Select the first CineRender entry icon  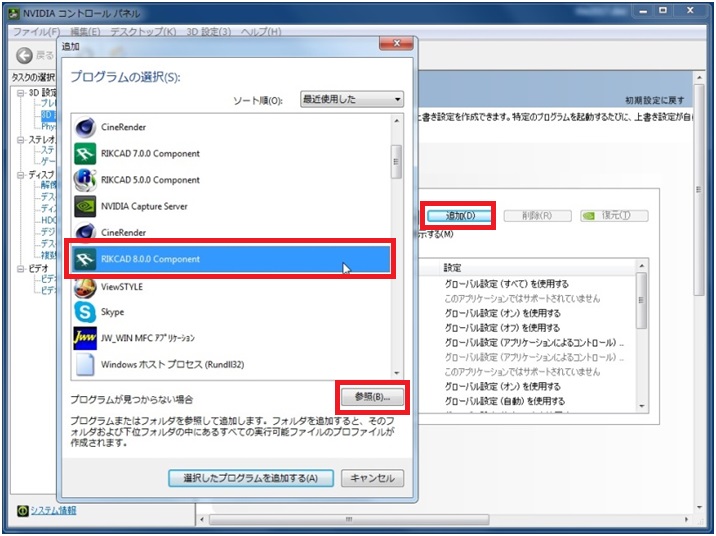(x=85, y=127)
